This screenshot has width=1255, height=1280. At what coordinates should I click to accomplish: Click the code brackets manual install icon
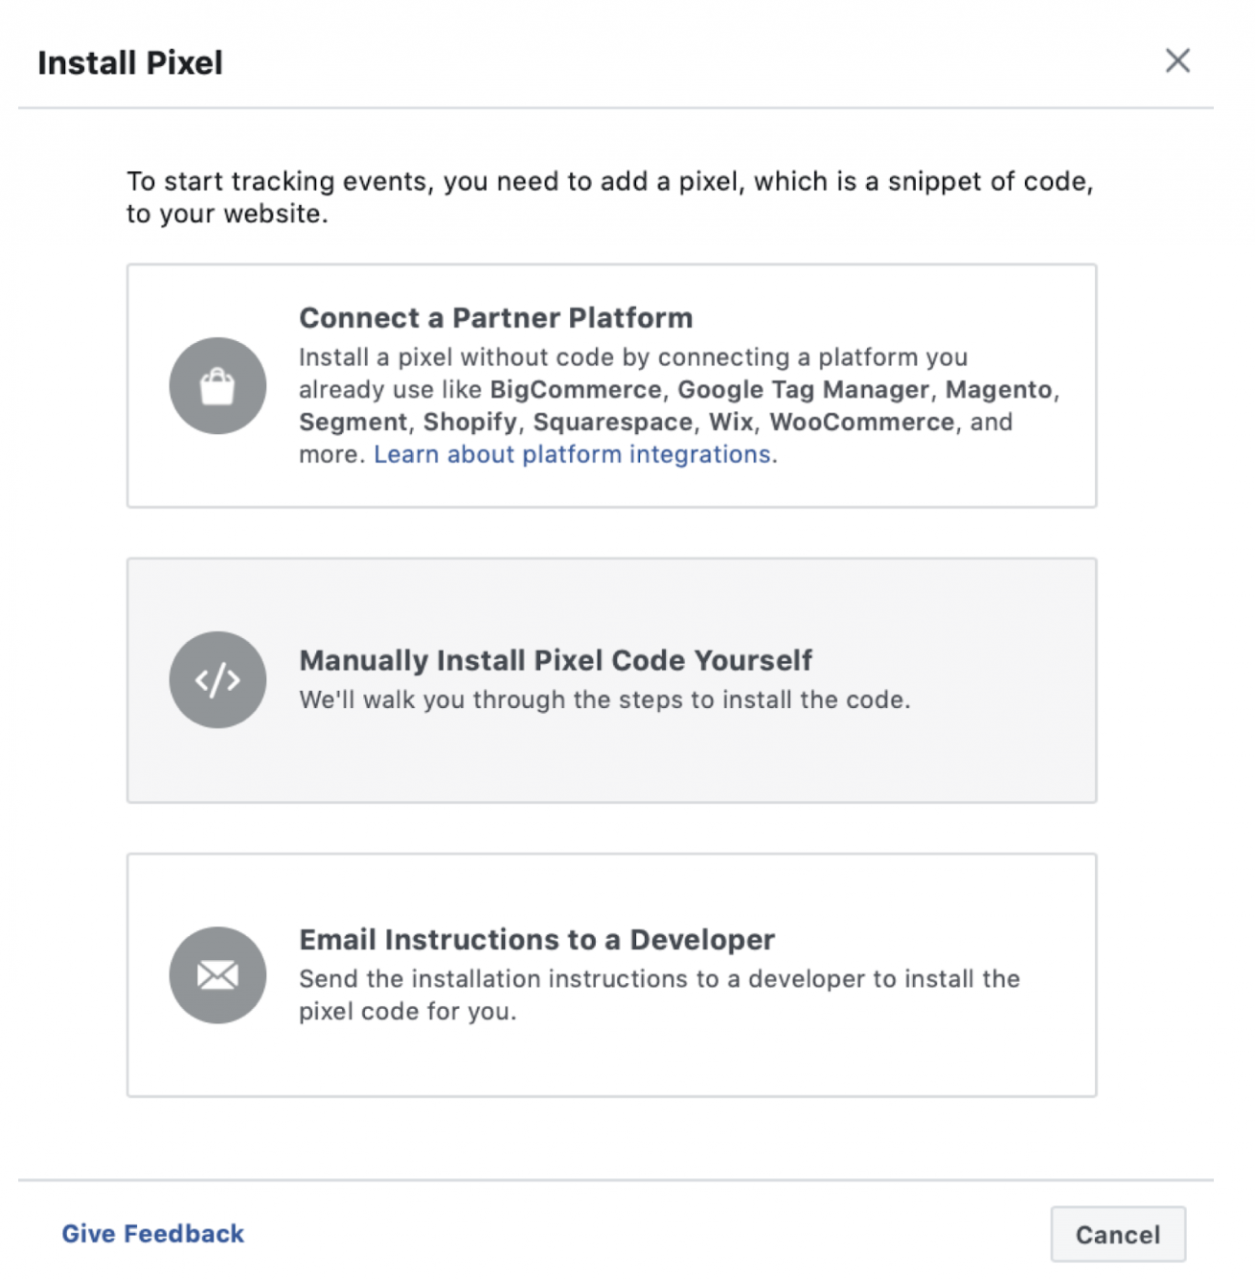click(x=217, y=680)
